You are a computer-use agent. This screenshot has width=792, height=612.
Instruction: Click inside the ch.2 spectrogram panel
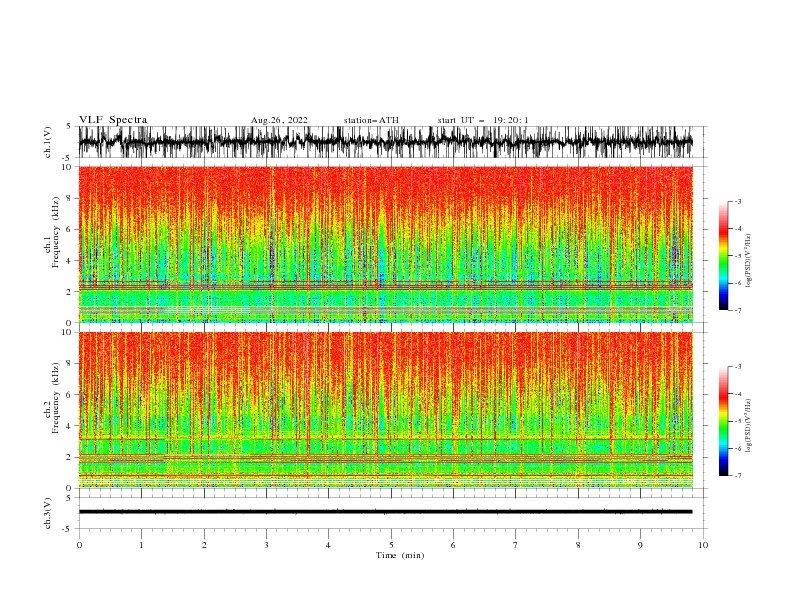pos(385,410)
